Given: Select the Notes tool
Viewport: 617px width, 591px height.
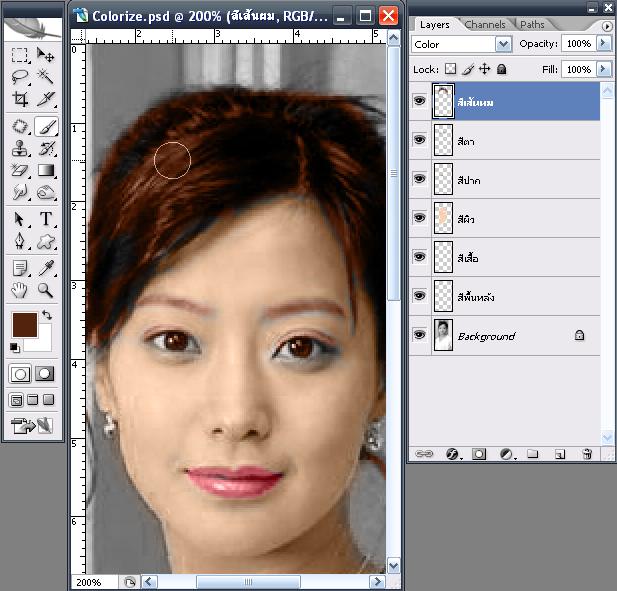Looking at the screenshot, I should tap(20, 268).
